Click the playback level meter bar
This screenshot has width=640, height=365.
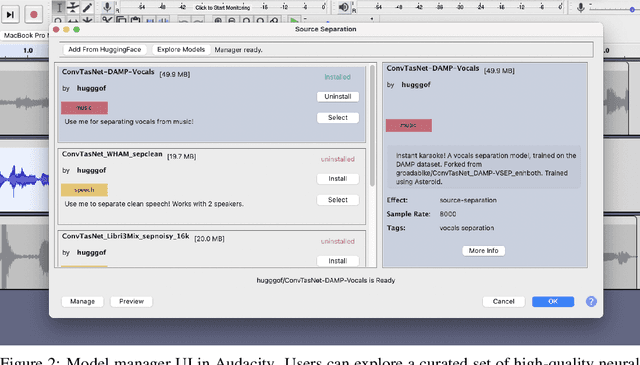459,7
